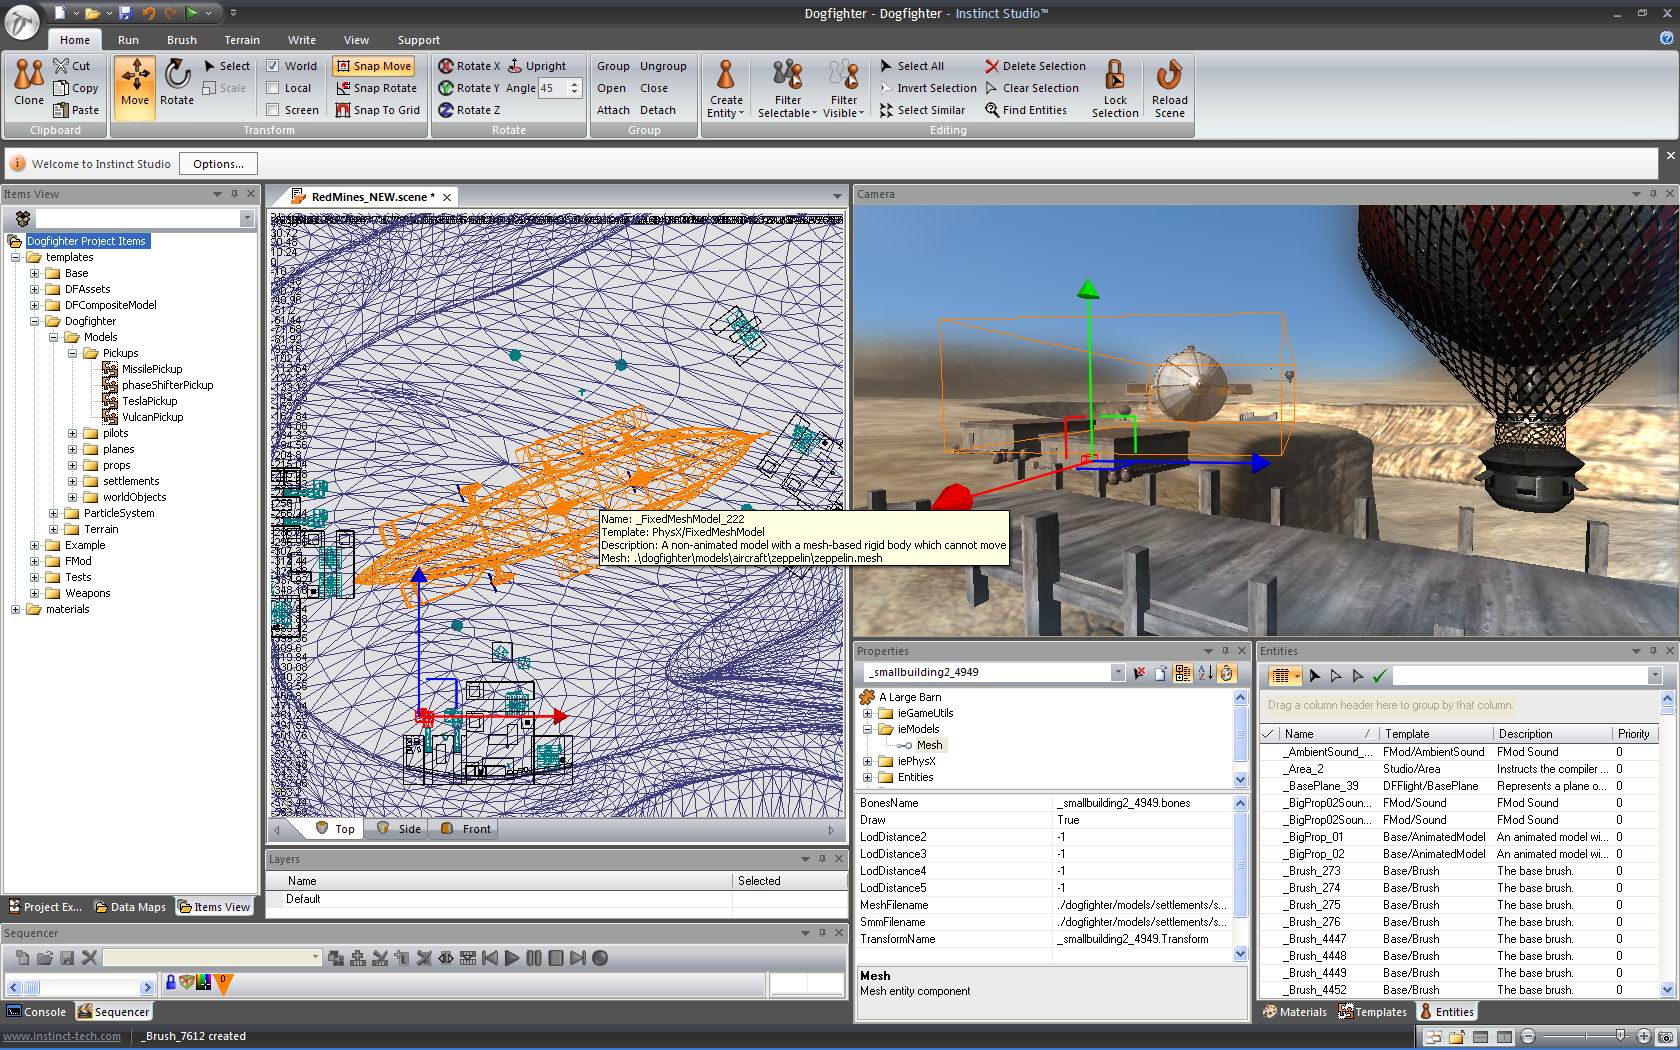Click the sequencer record button
Viewport: 1680px width, 1050px height.
point(600,958)
